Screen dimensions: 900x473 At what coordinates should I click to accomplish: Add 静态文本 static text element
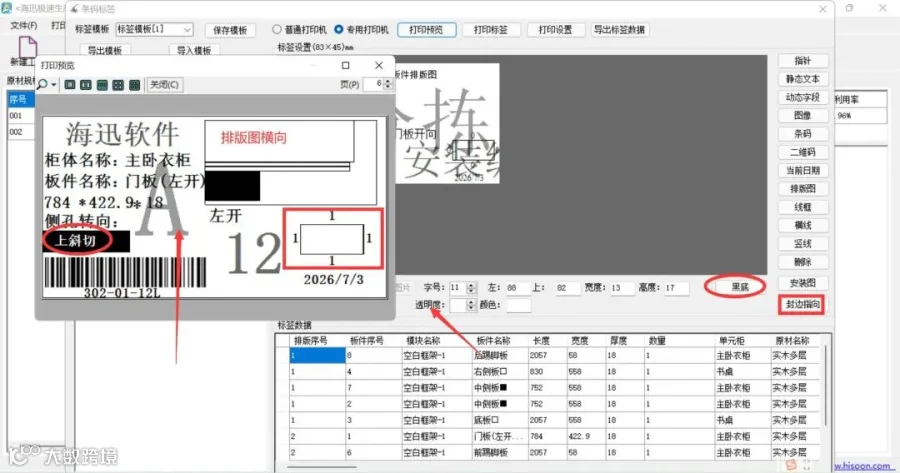[802, 79]
